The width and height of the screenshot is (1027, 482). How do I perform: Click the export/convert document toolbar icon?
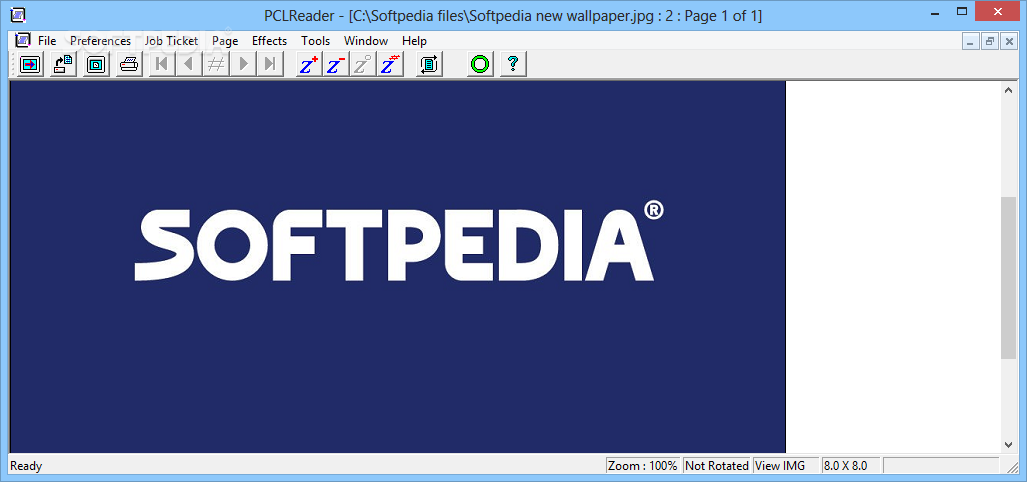click(x=64, y=64)
